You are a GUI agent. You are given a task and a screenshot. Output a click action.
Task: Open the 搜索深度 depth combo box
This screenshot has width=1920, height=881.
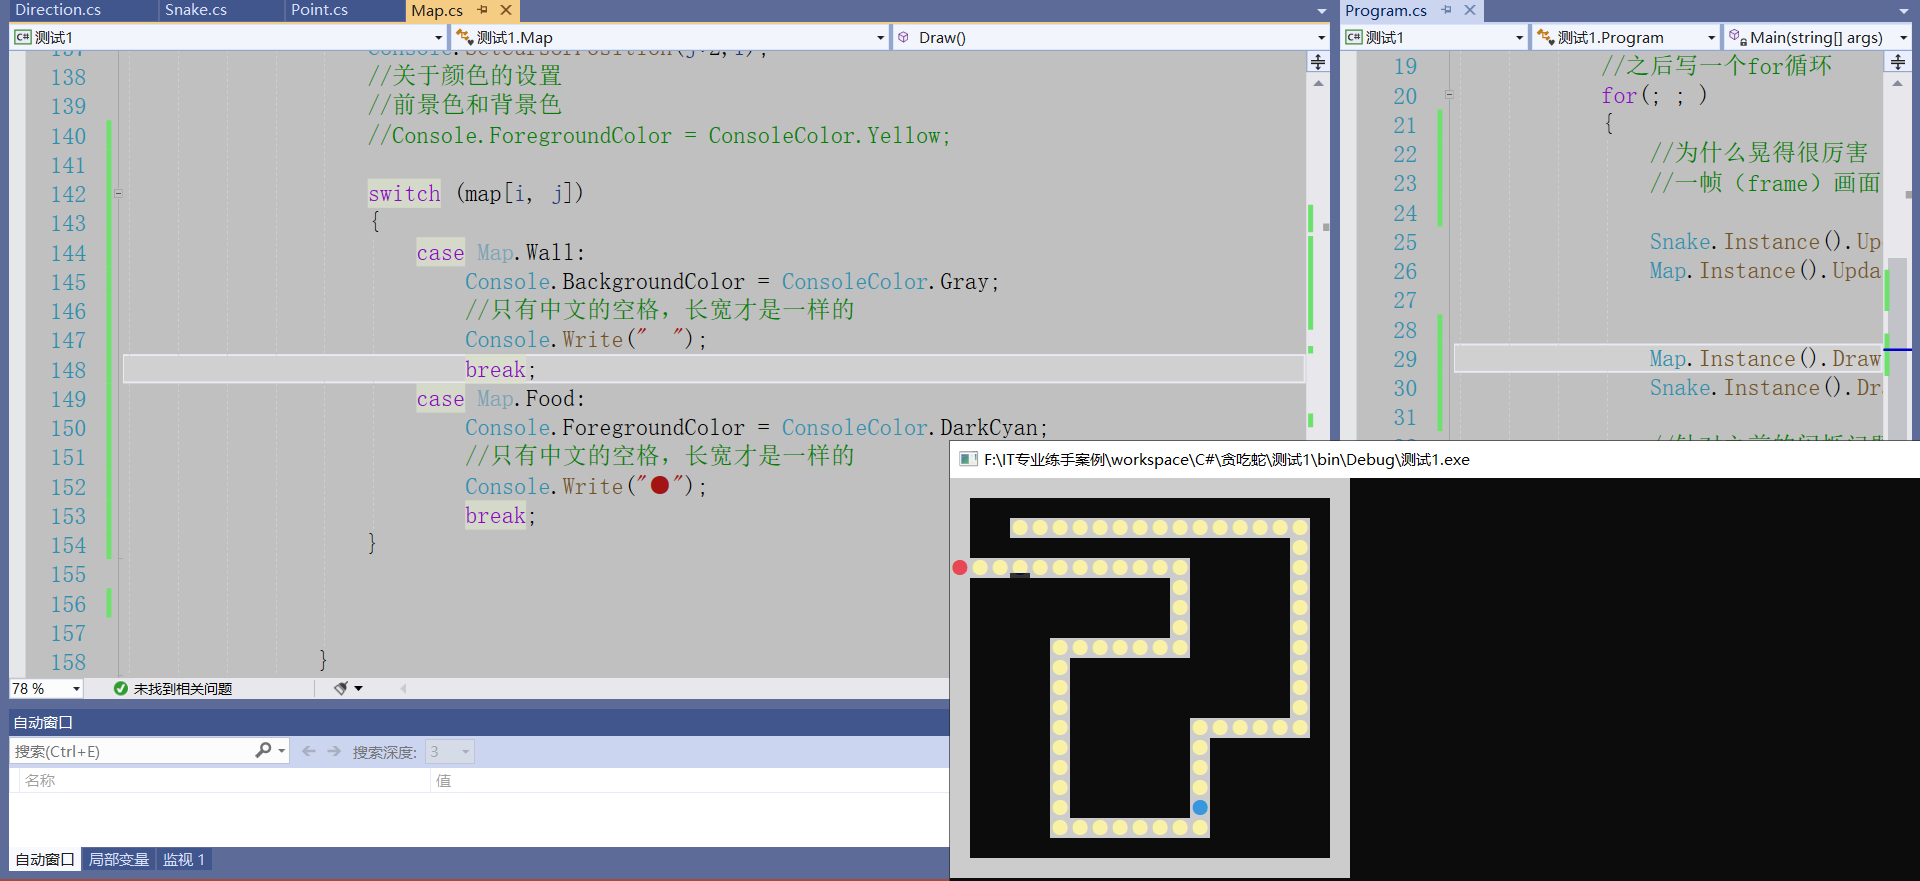click(450, 751)
